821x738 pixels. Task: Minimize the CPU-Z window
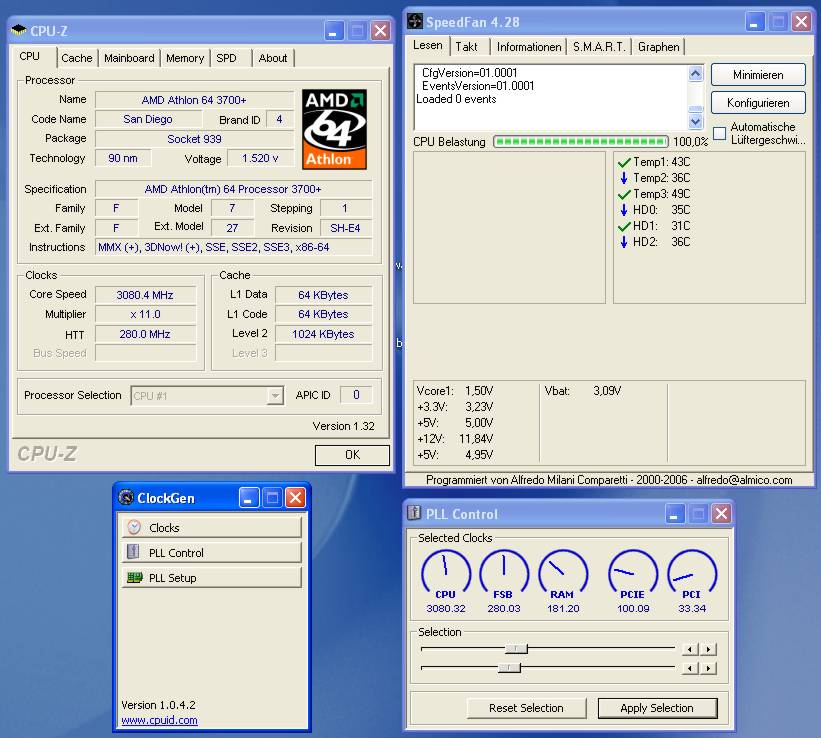point(334,31)
